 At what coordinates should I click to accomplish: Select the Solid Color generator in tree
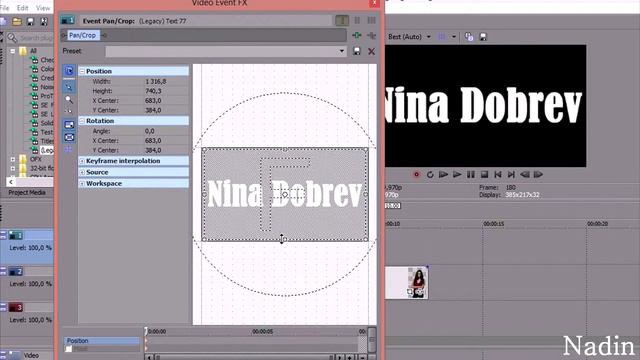(47, 123)
